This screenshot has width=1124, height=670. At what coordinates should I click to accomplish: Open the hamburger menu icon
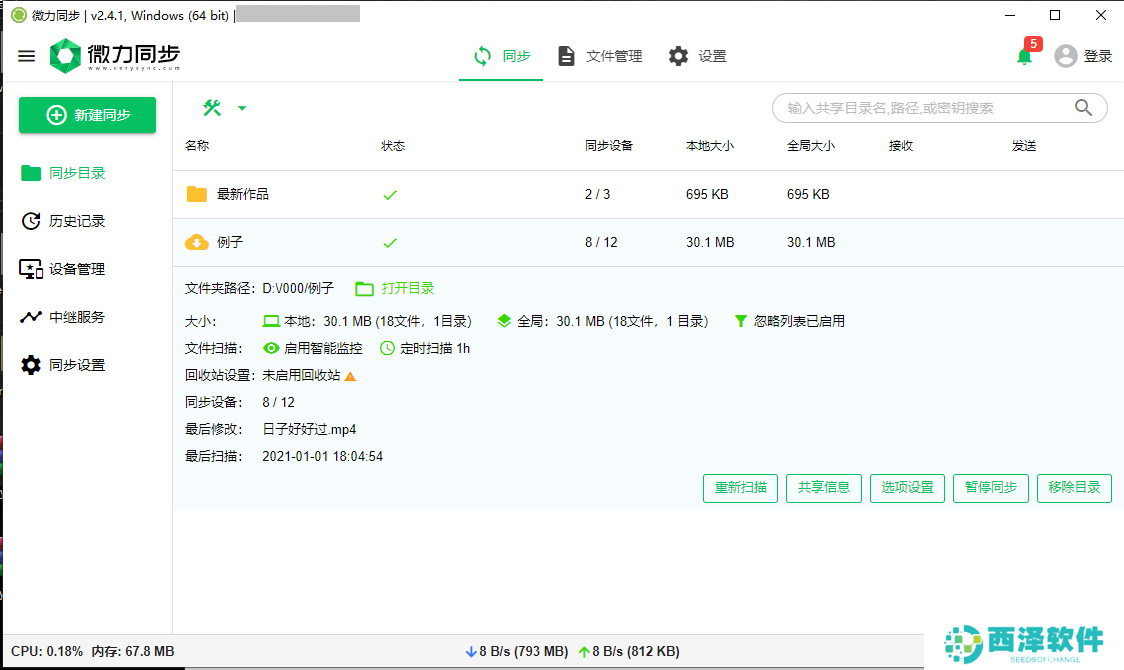27,56
